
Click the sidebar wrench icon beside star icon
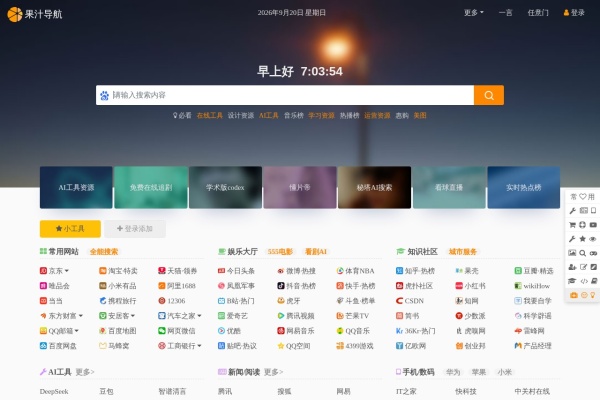point(572,239)
